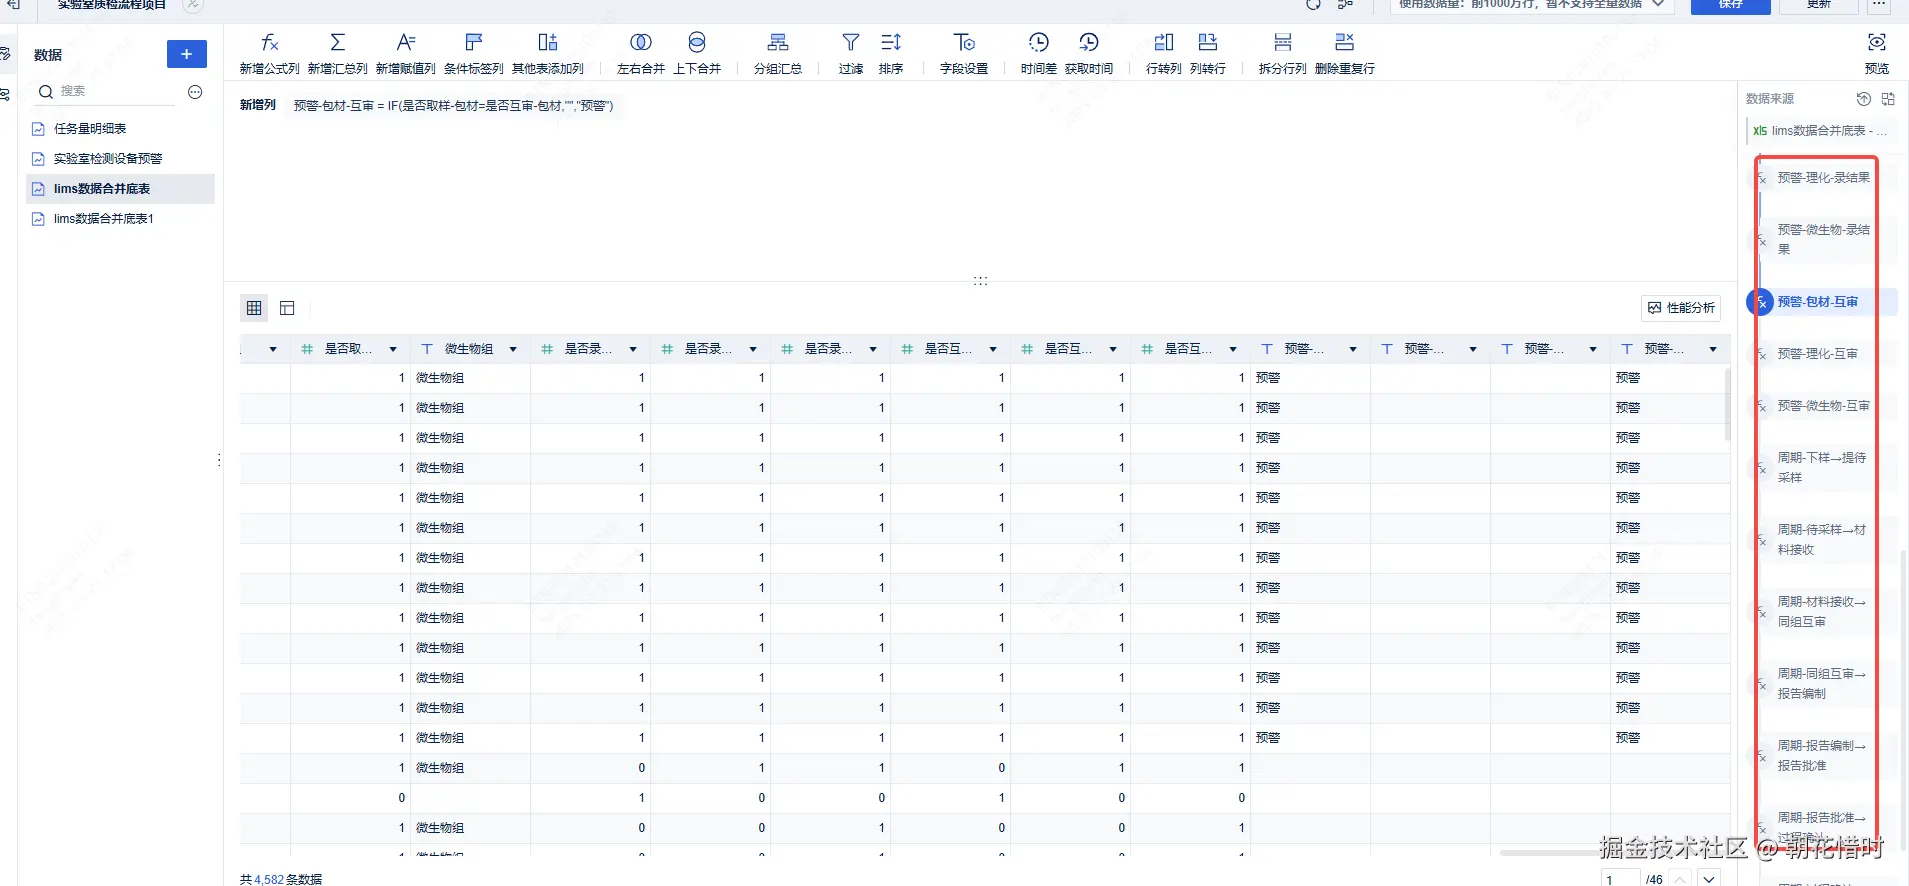1909x886 pixels.
Task: Click the 排序 sort tool
Action: pyautogui.click(x=891, y=53)
